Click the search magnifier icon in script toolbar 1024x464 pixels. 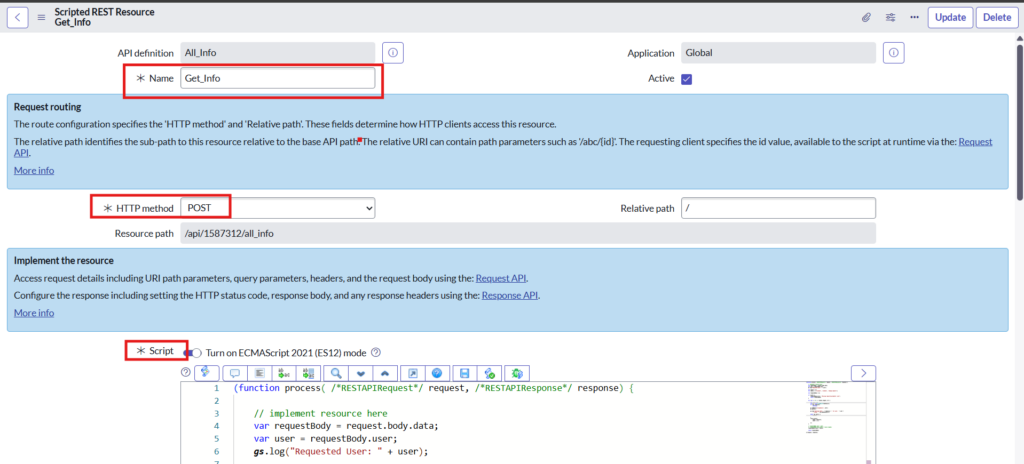336,373
